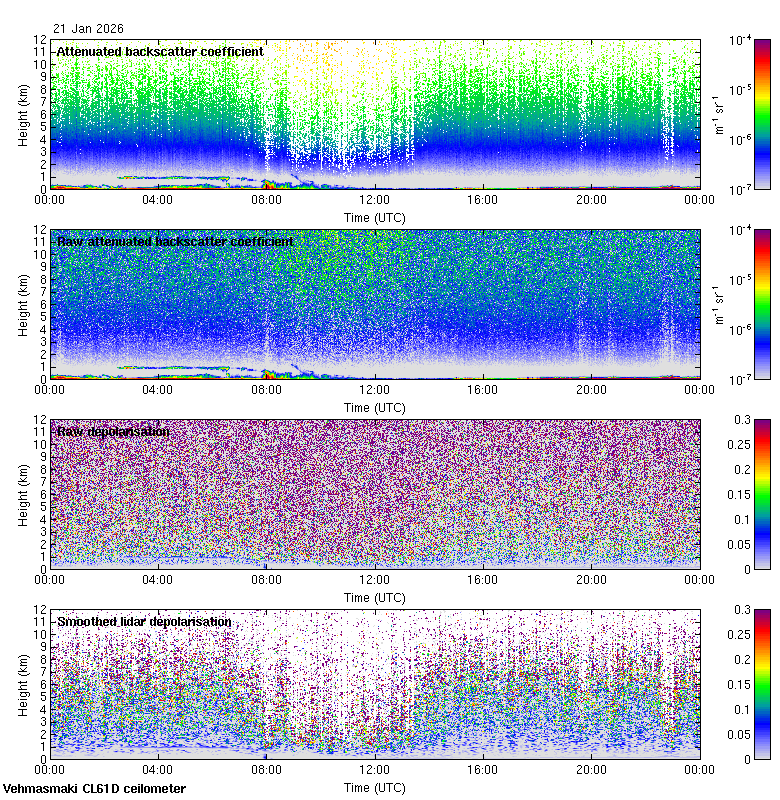Click Height (km) axis label of raw depolarisation plot
The height and width of the screenshot is (800, 780).
pyautogui.click(x=24, y=493)
